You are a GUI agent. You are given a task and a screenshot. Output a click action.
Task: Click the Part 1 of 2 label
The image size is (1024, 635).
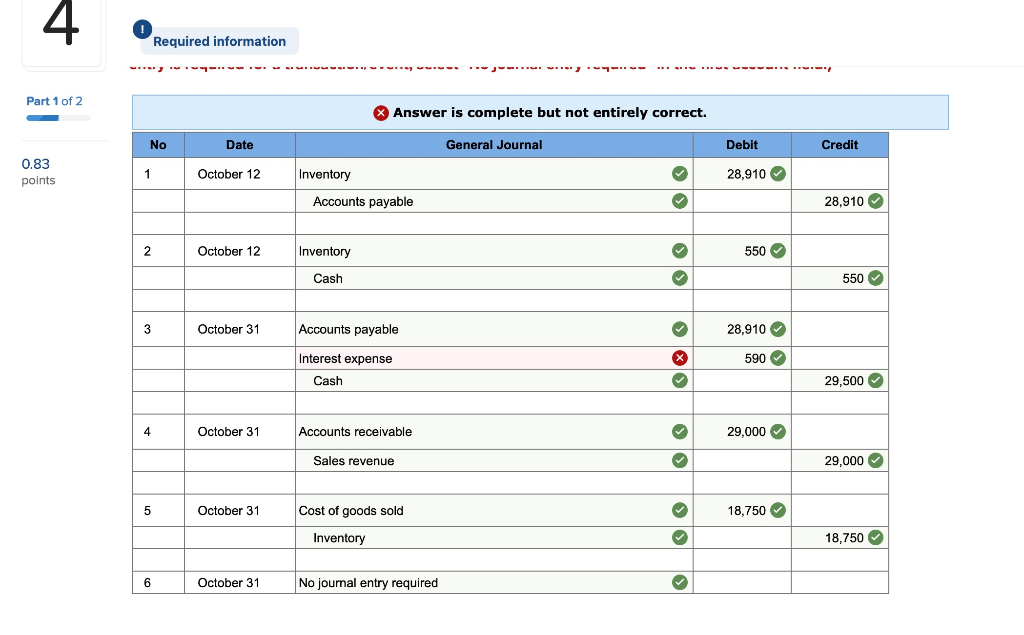(54, 101)
